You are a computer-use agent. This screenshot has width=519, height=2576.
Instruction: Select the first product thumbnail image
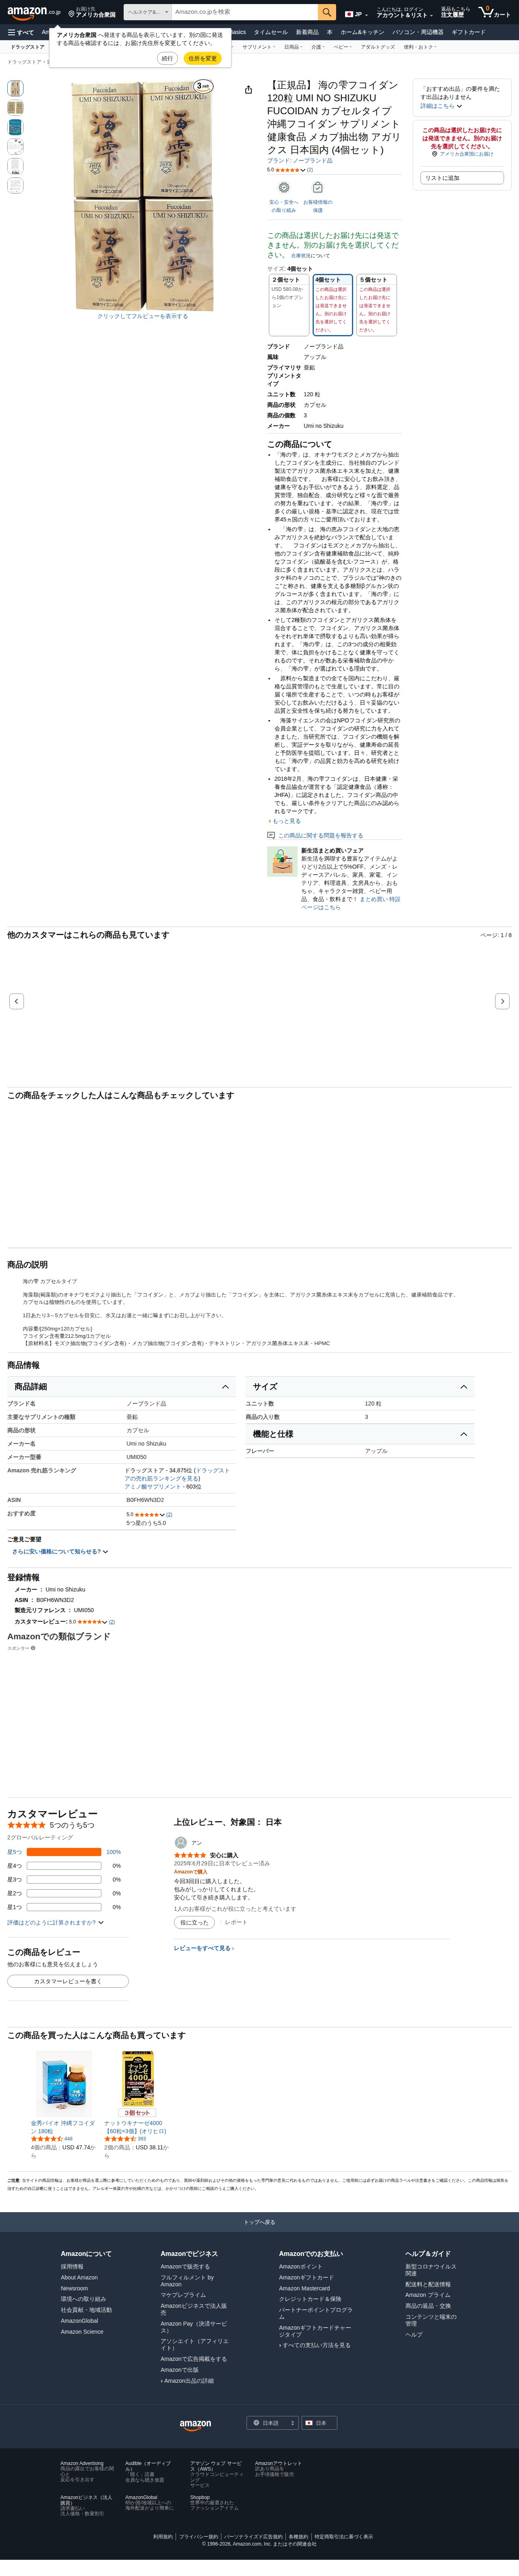(15, 88)
